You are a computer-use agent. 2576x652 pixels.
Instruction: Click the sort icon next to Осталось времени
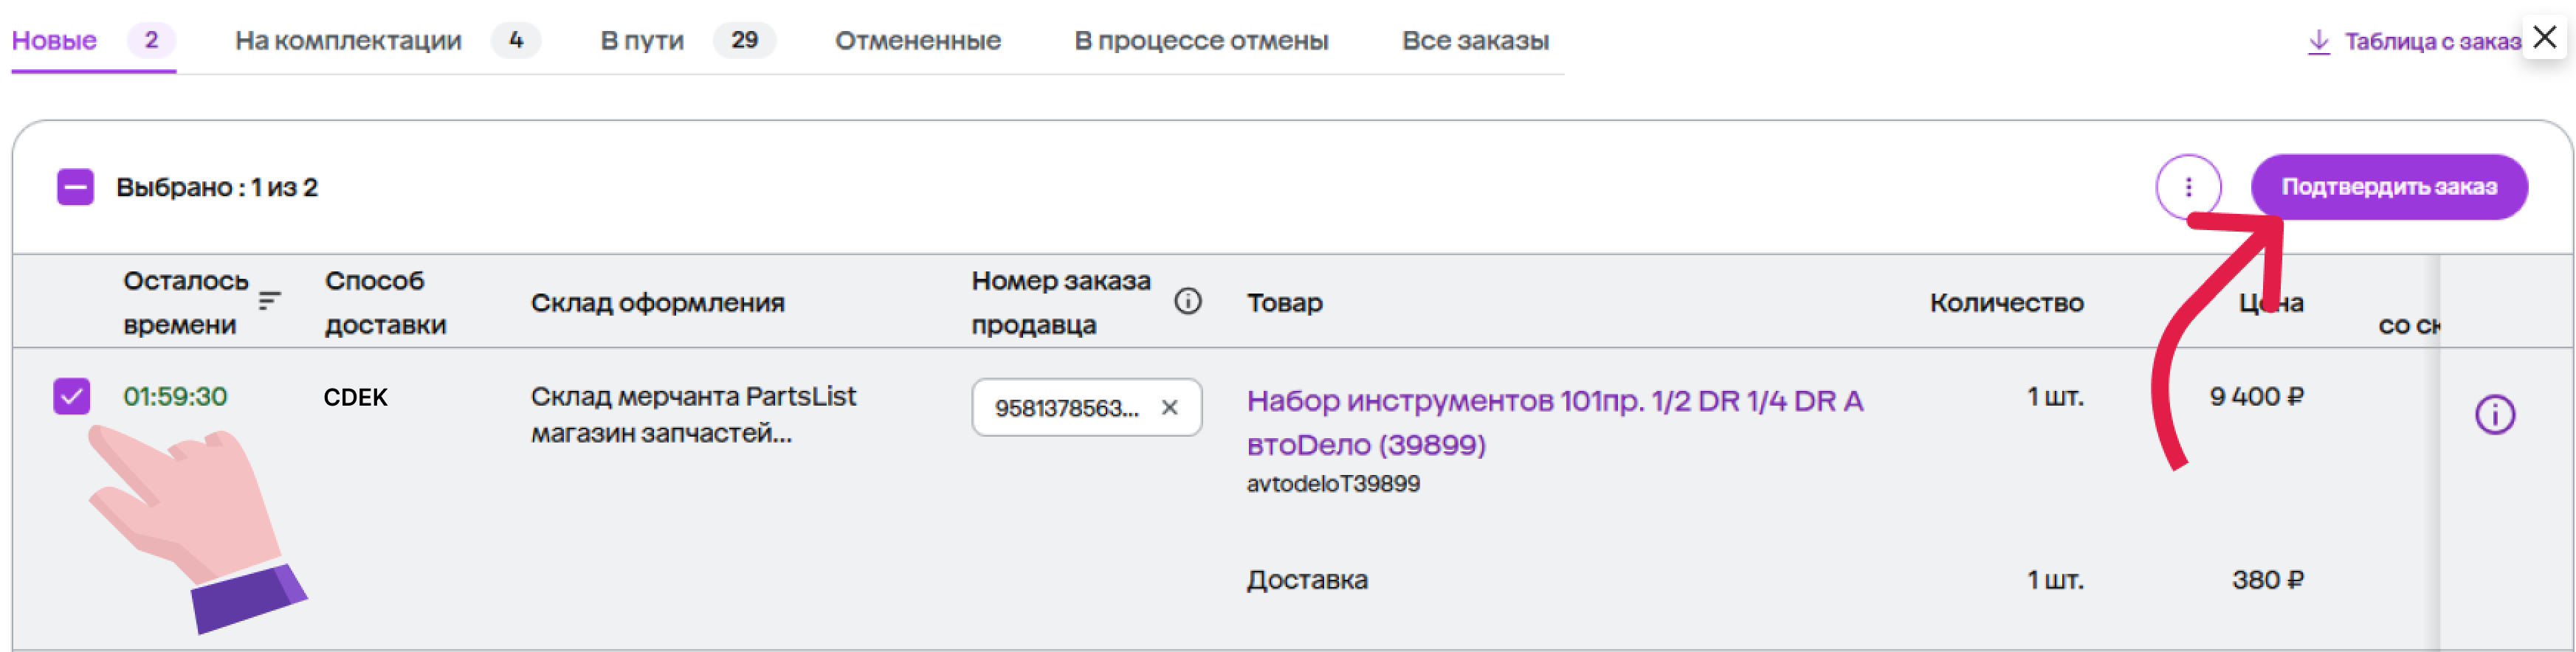[269, 300]
